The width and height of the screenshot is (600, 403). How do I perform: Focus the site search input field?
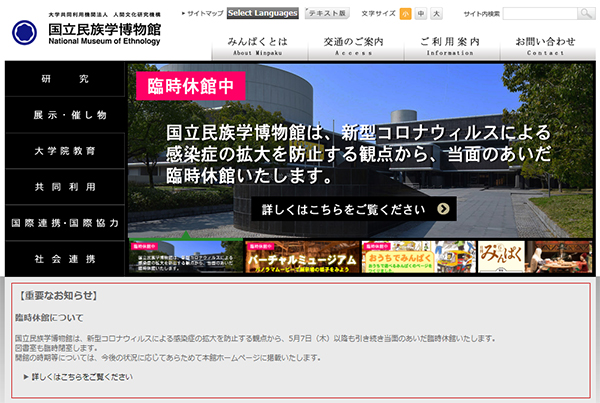(x=540, y=14)
